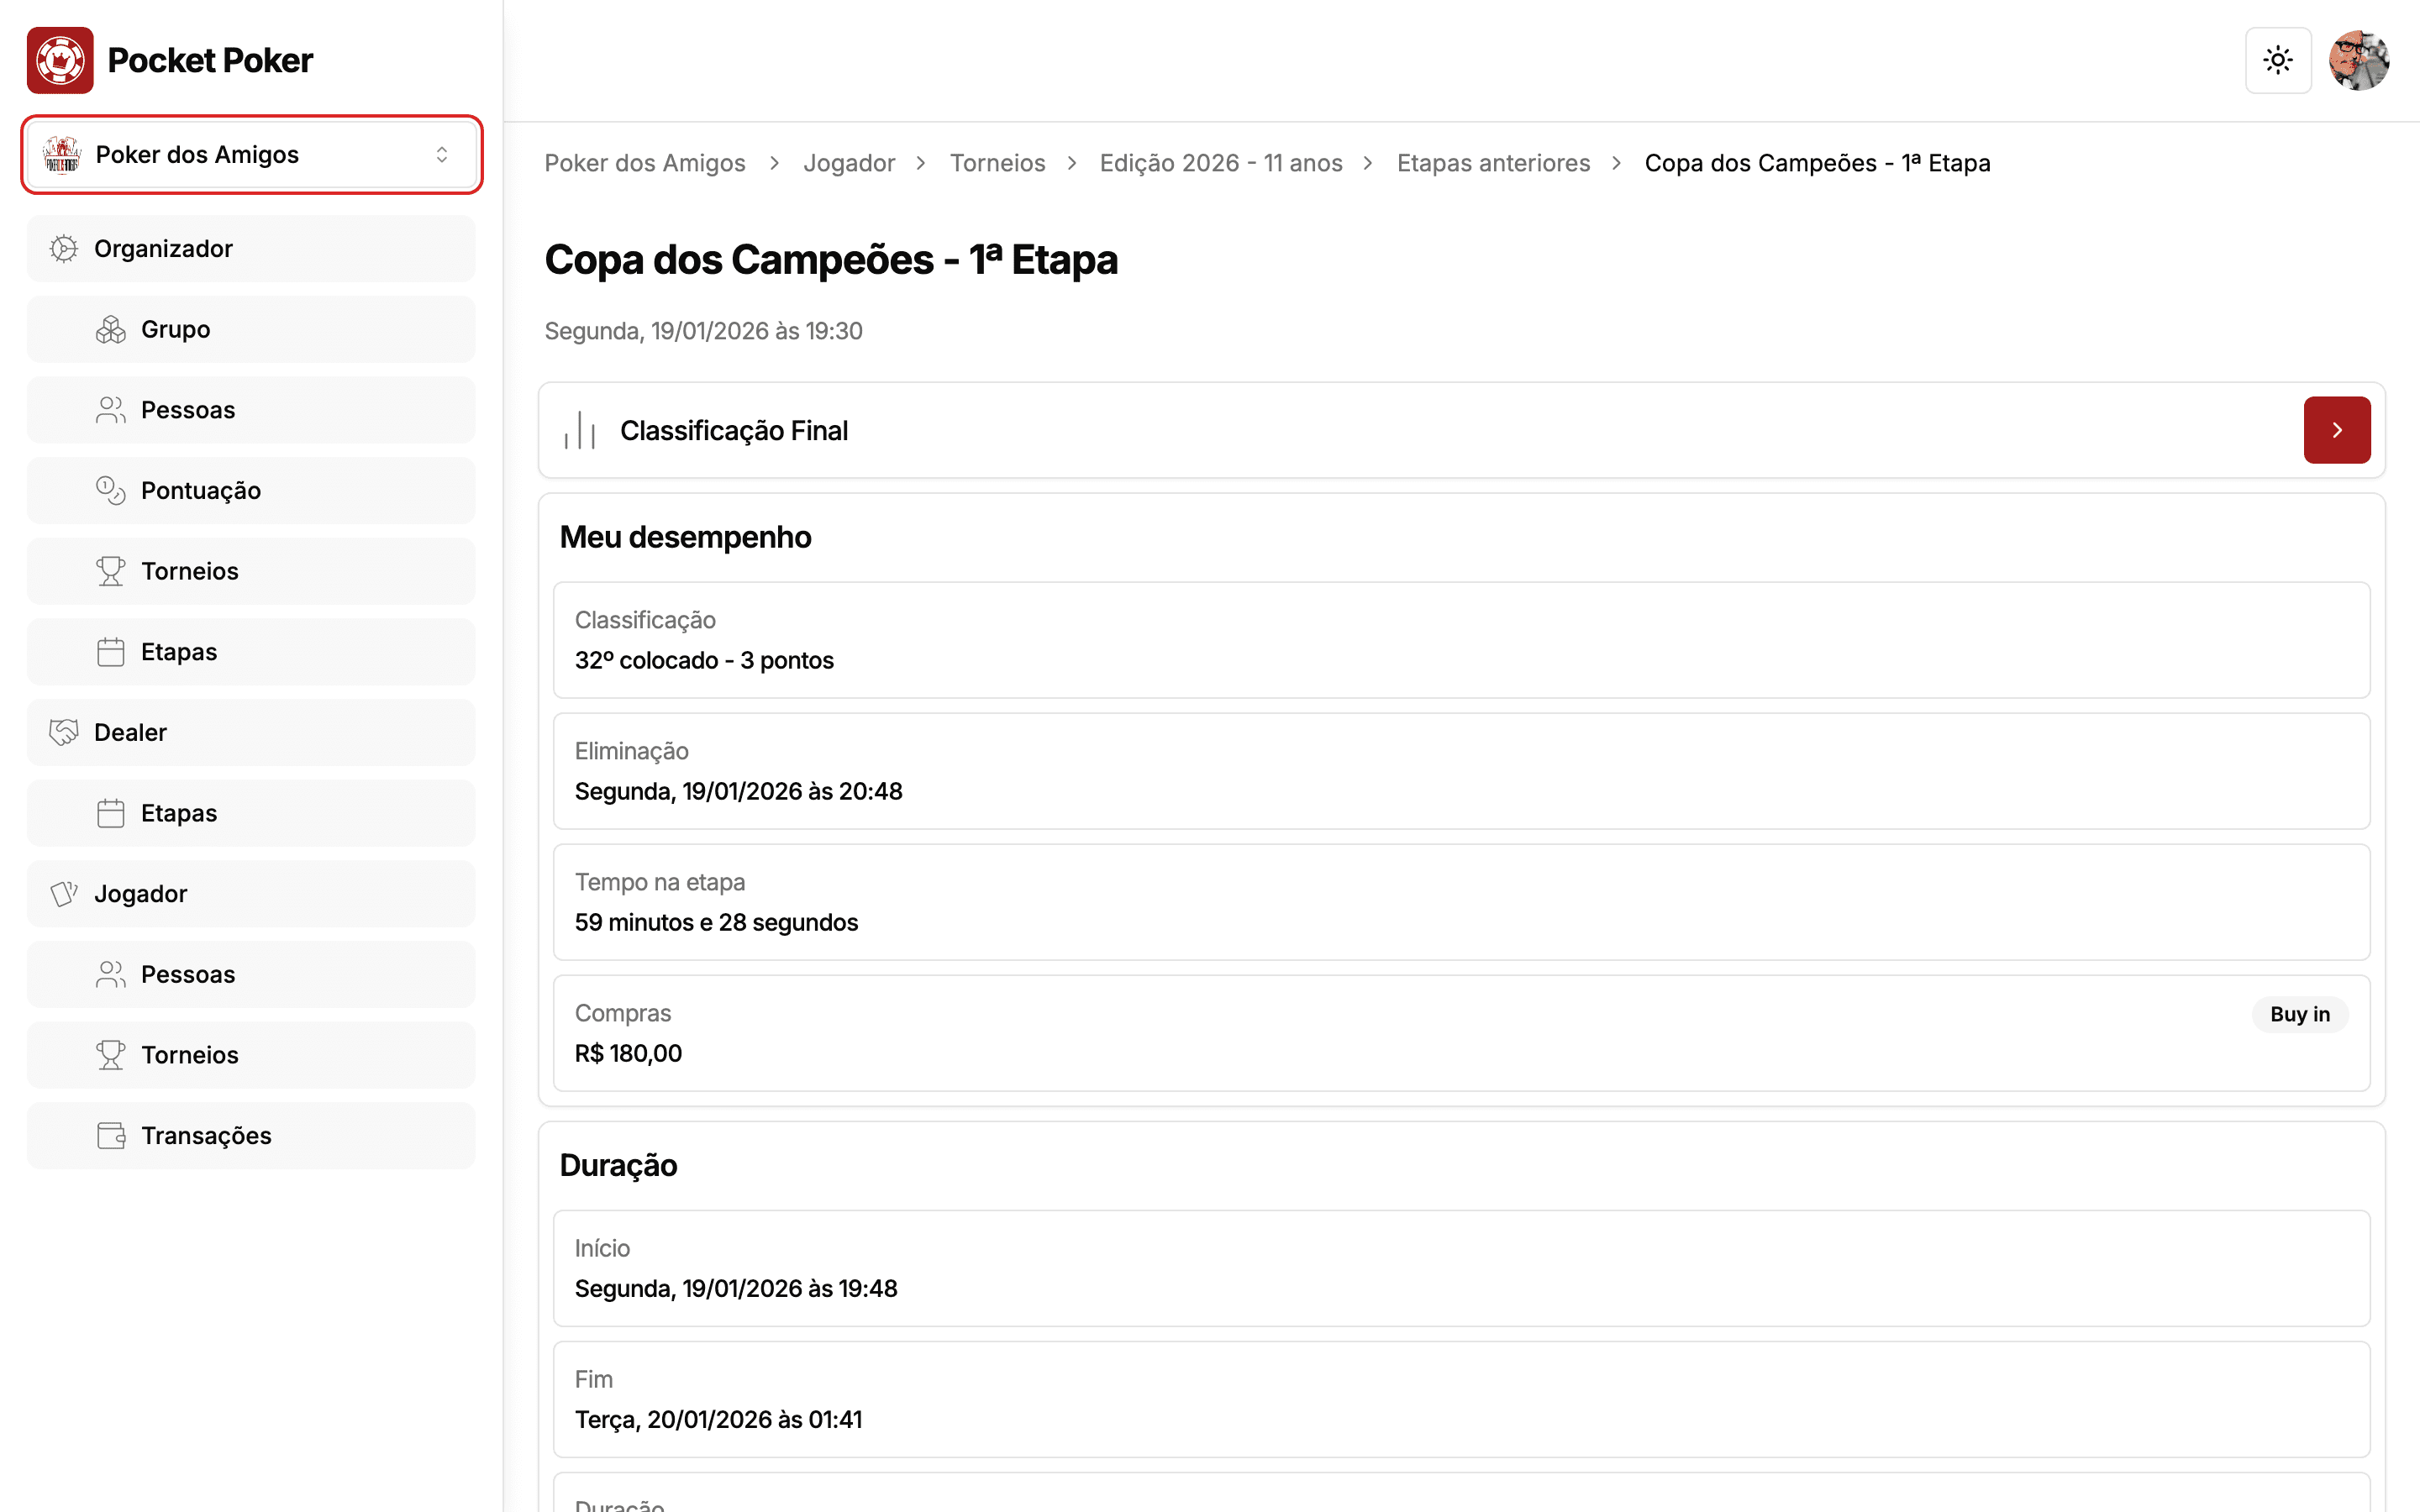
Task: Go to Edição 2026 - 11 anos breadcrumb
Action: pyautogui.click(x=1221, y=163)
